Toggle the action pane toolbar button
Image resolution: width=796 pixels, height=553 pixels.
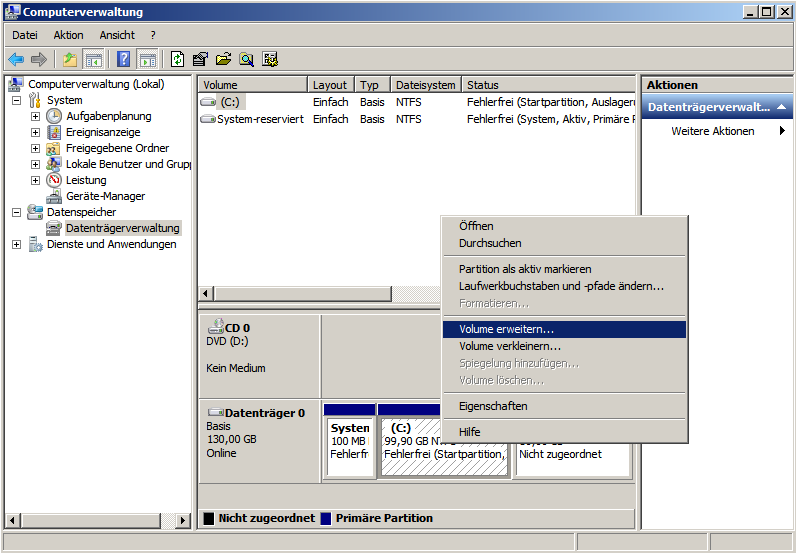(147, 59)
